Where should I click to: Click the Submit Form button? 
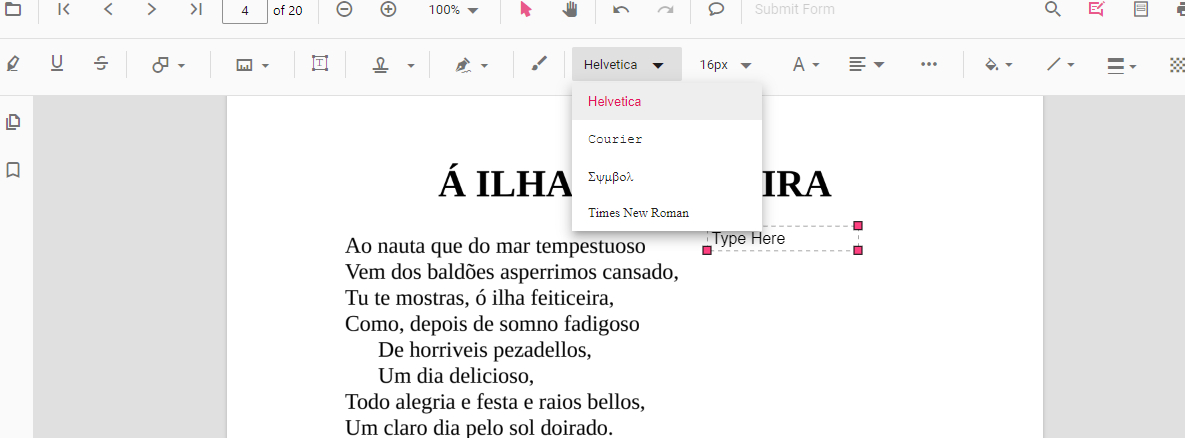pos(794,10)
